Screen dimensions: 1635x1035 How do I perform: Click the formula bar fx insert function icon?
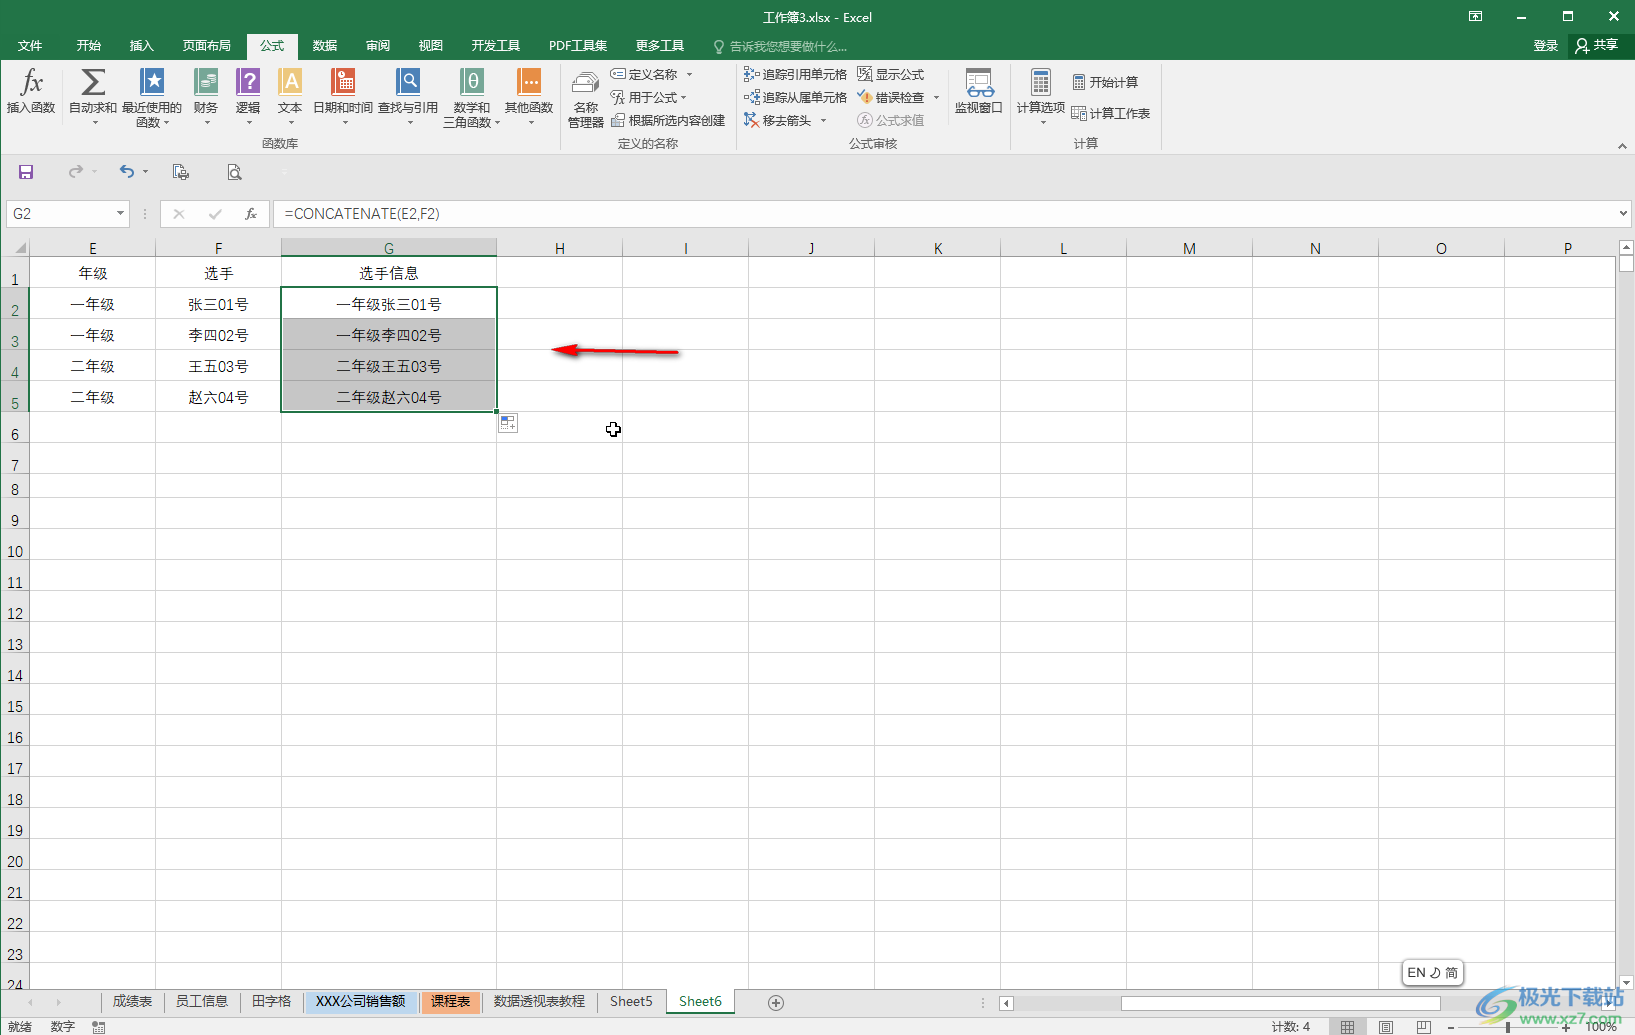click(251, 214)
